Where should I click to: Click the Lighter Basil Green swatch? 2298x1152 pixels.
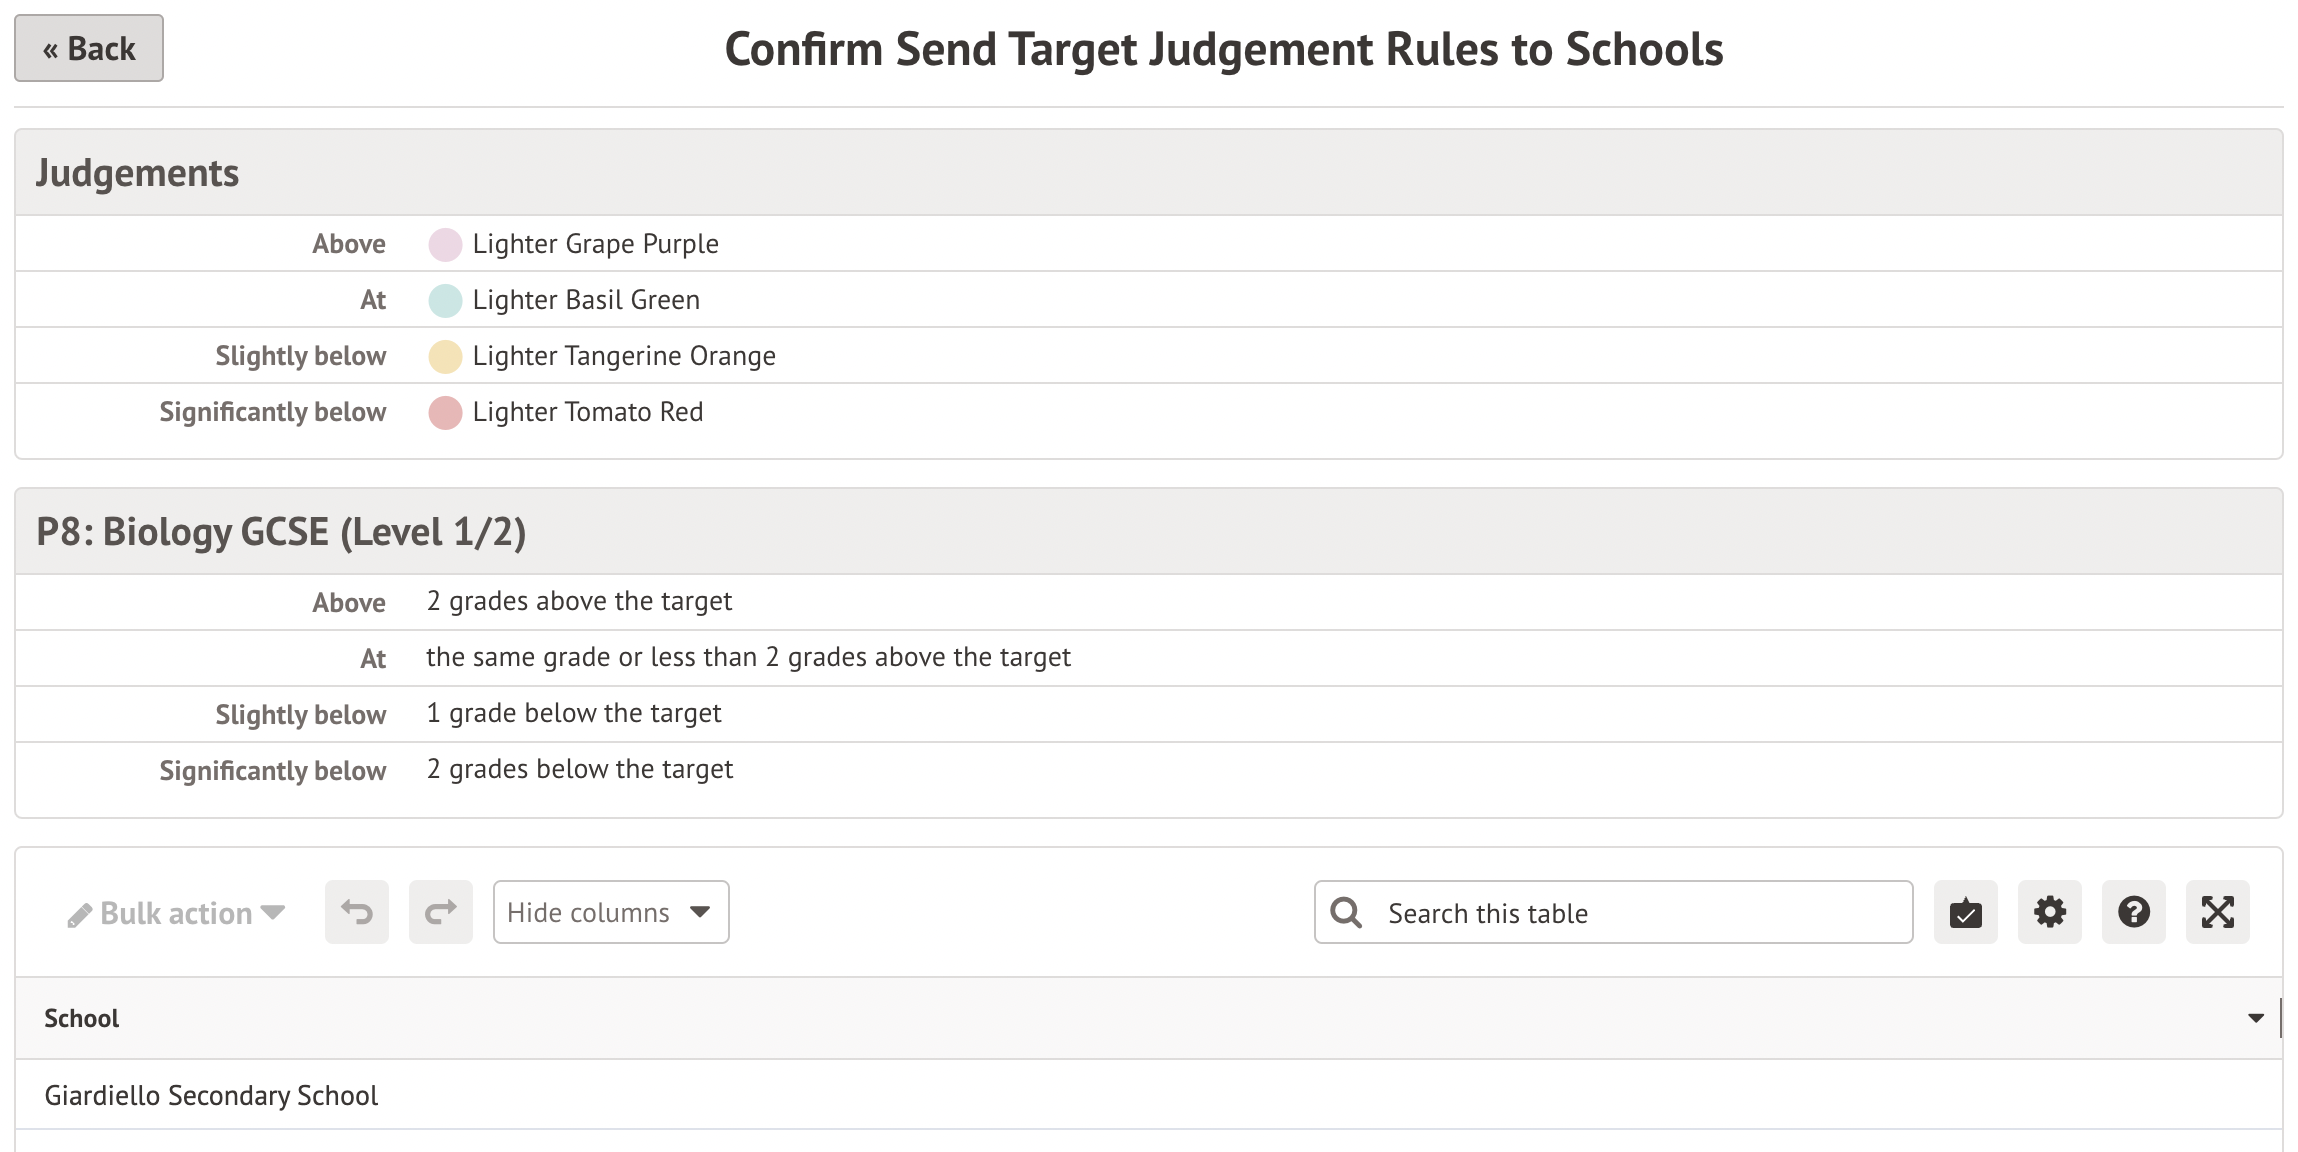coord(445,300)
